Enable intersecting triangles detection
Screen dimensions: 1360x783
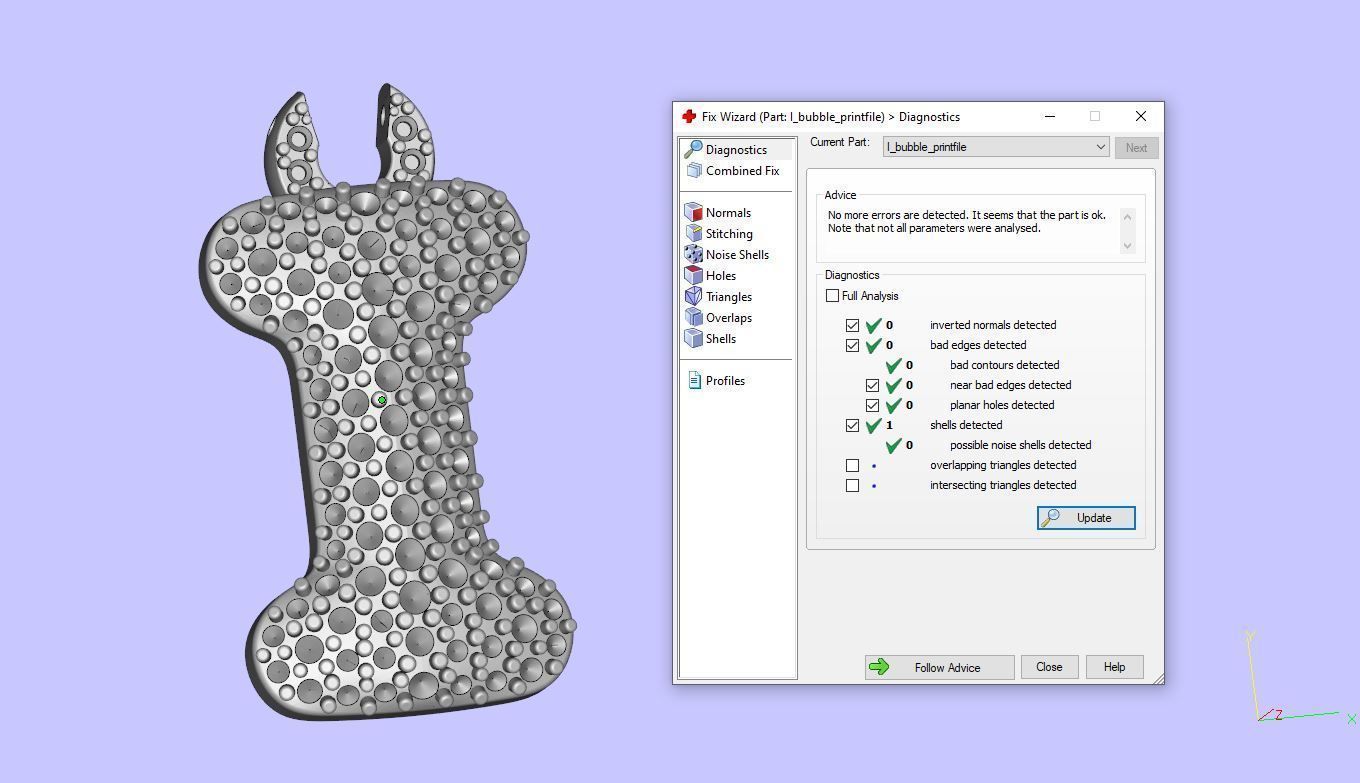coord(852,485)
